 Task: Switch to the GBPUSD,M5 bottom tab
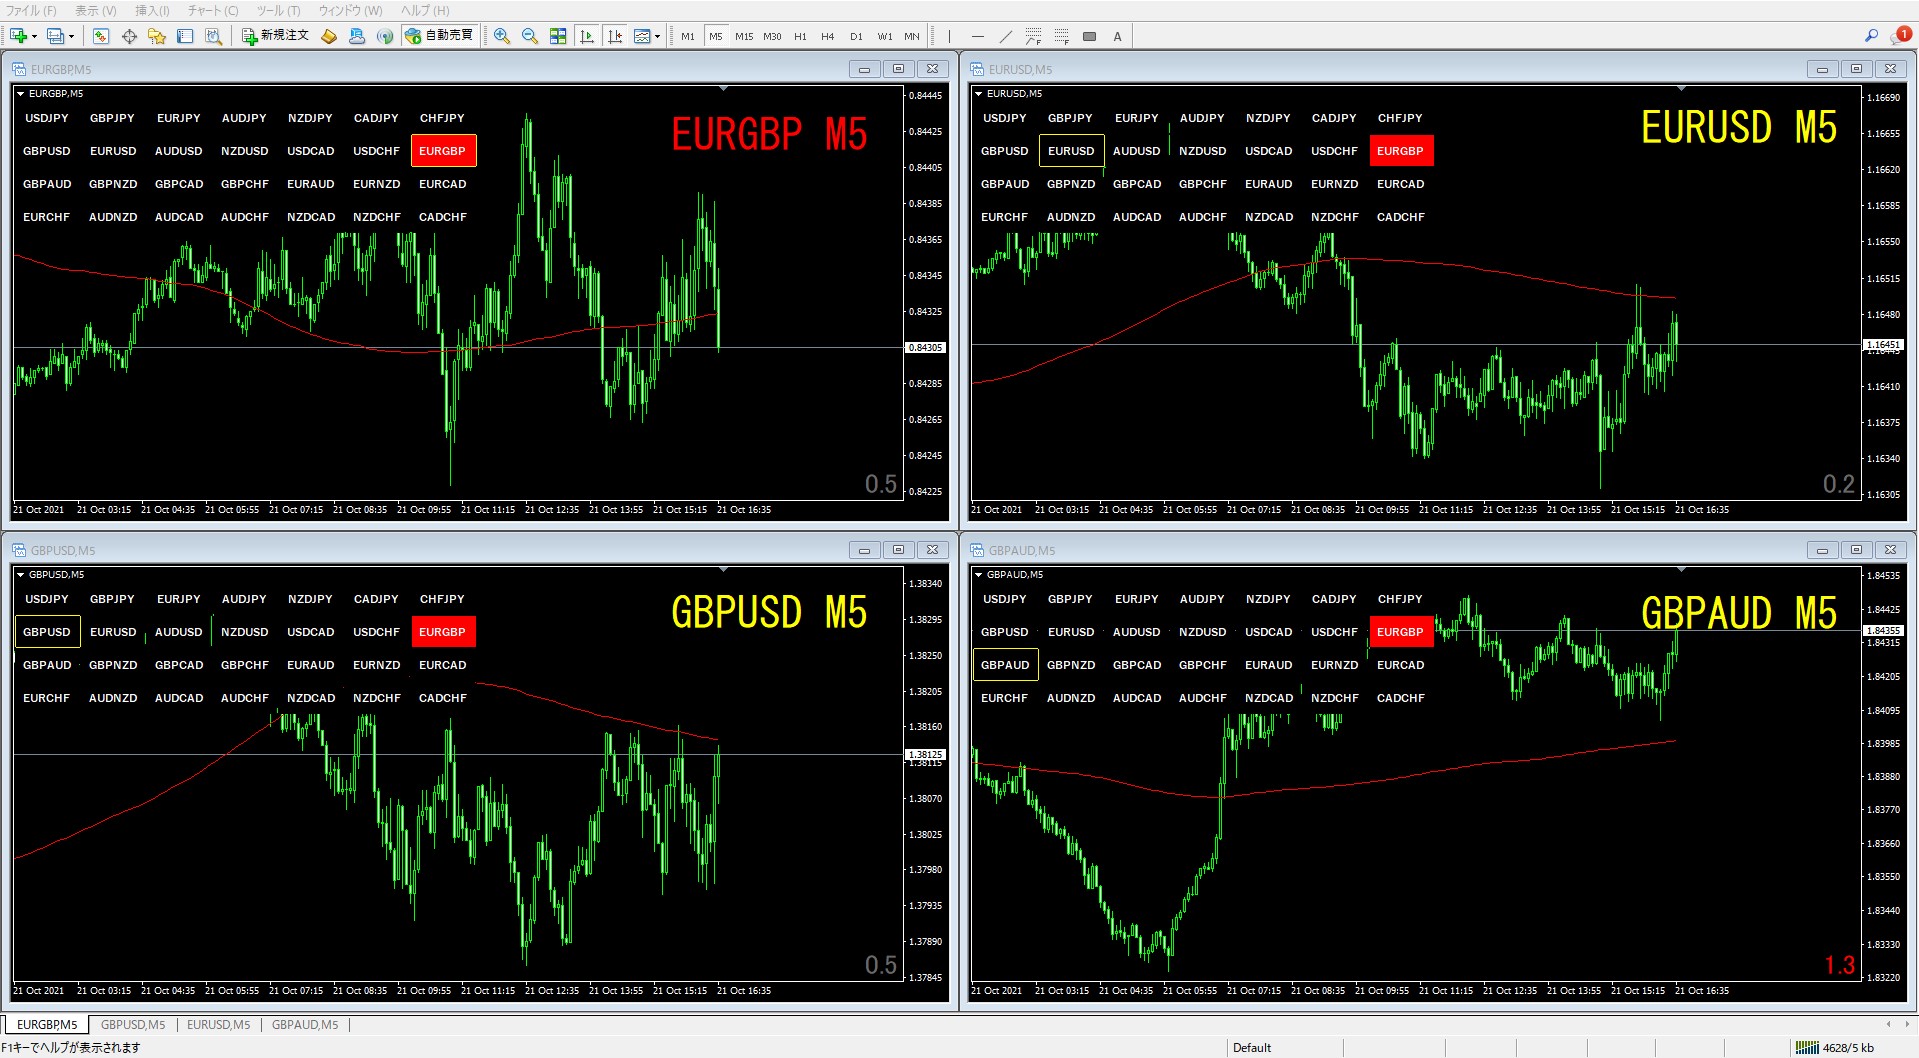click(x=133, y=1025)
